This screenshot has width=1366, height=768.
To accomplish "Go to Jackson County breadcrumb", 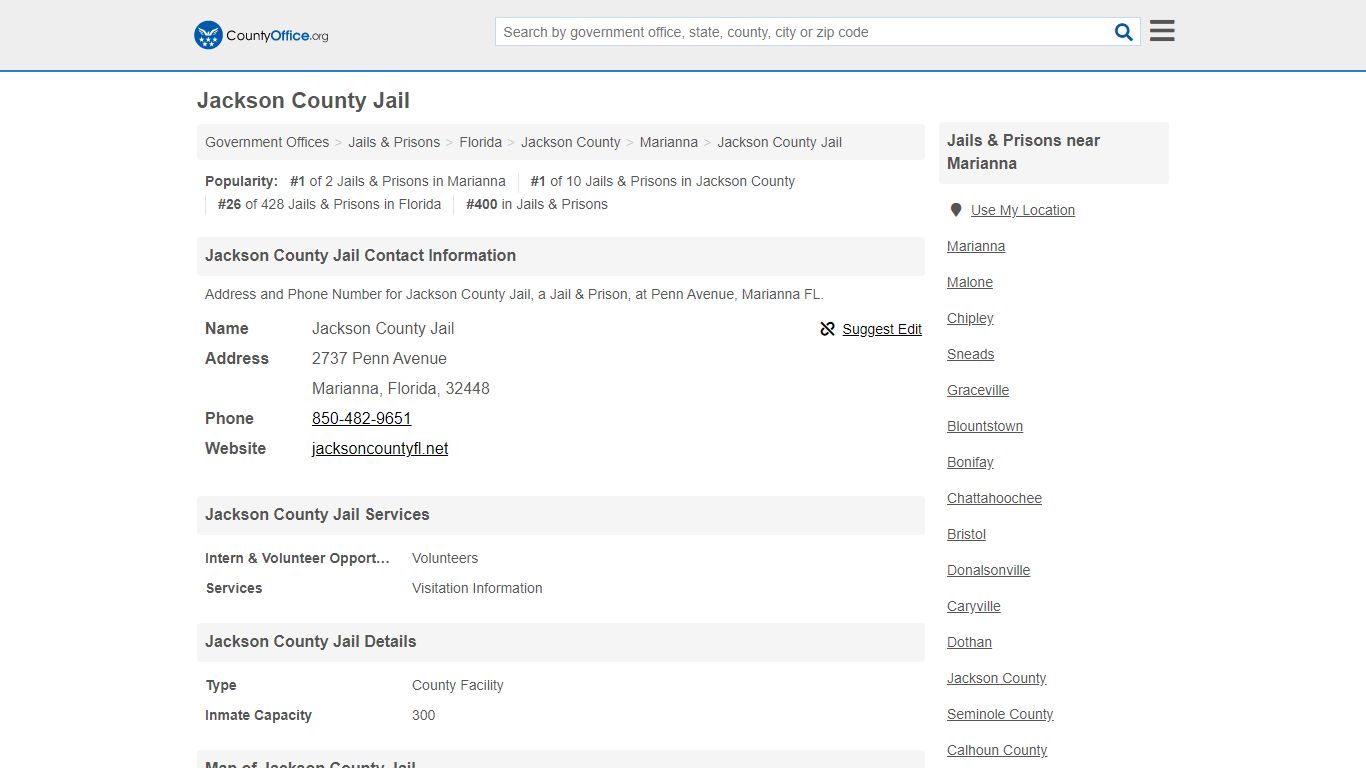I will (x=570, y=142).
